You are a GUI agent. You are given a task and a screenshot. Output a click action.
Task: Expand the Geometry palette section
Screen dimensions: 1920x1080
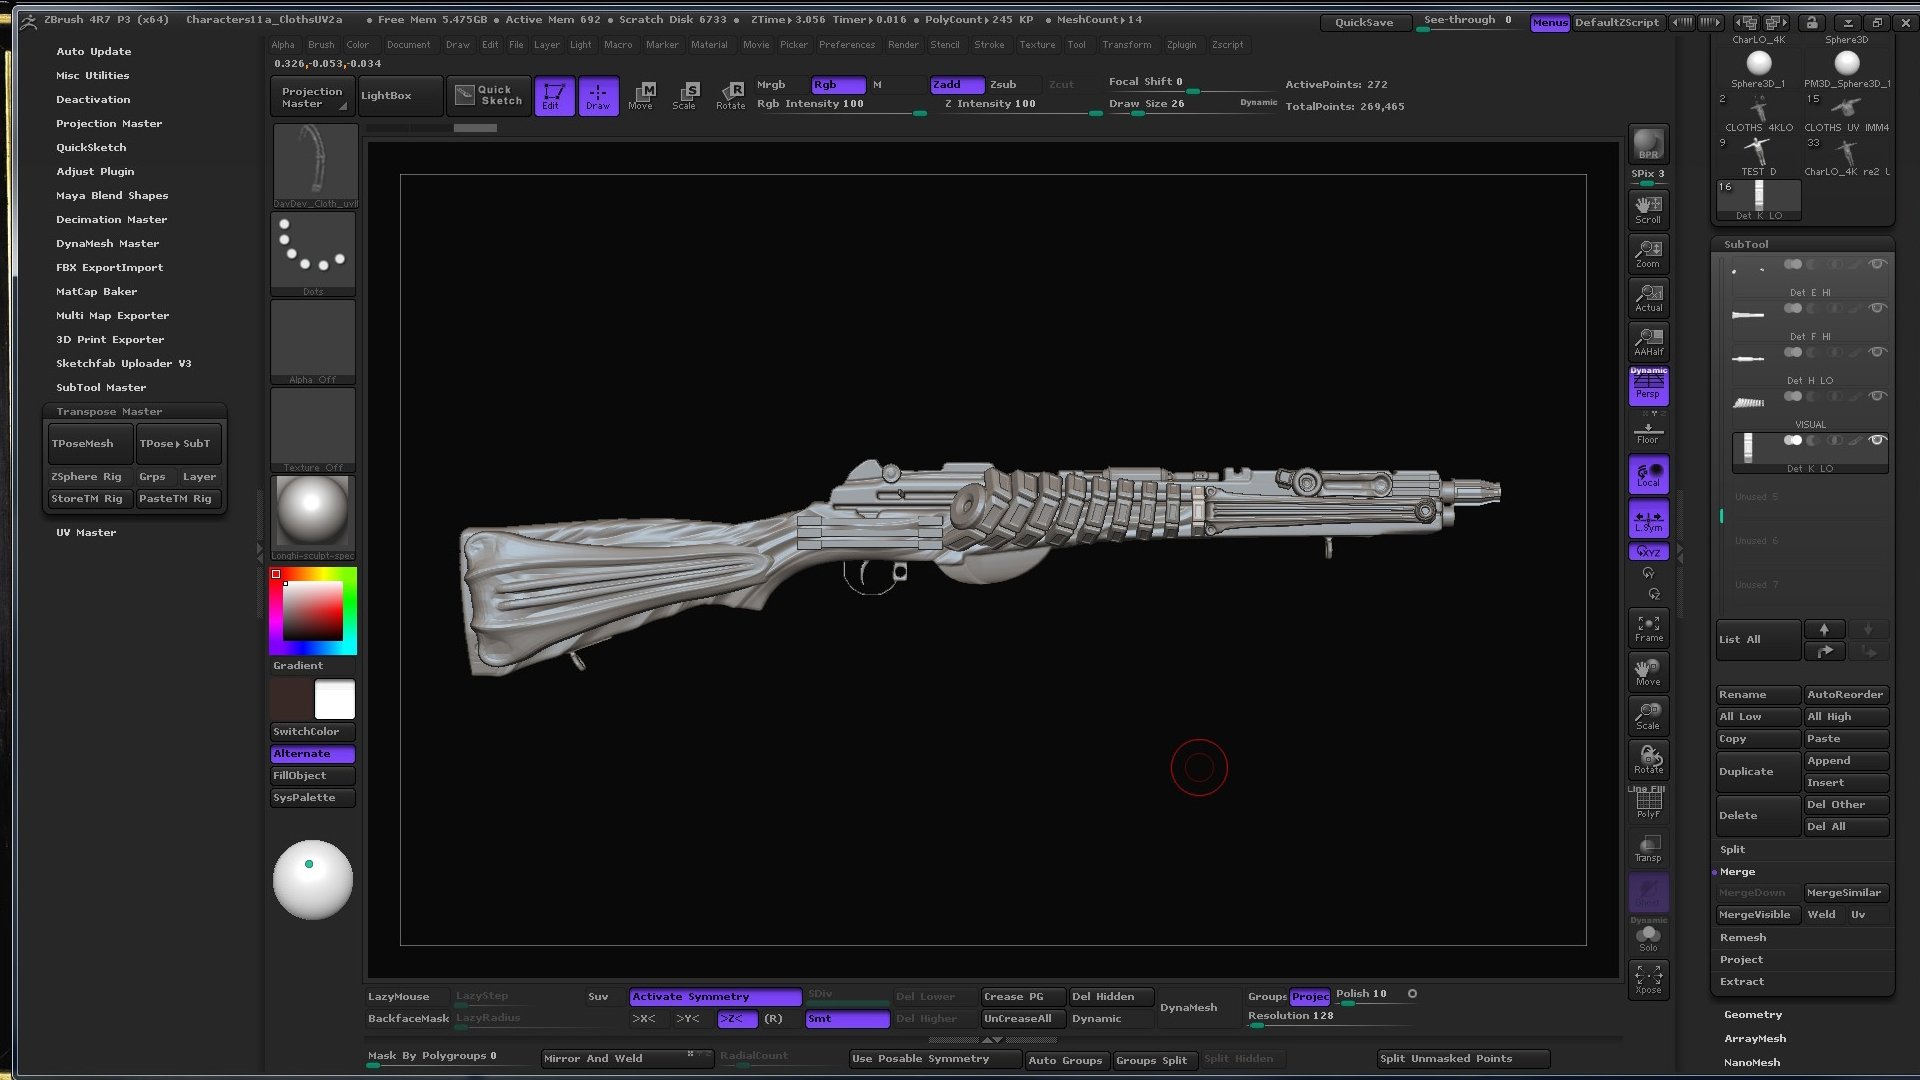click(x=1752, y=1014)
